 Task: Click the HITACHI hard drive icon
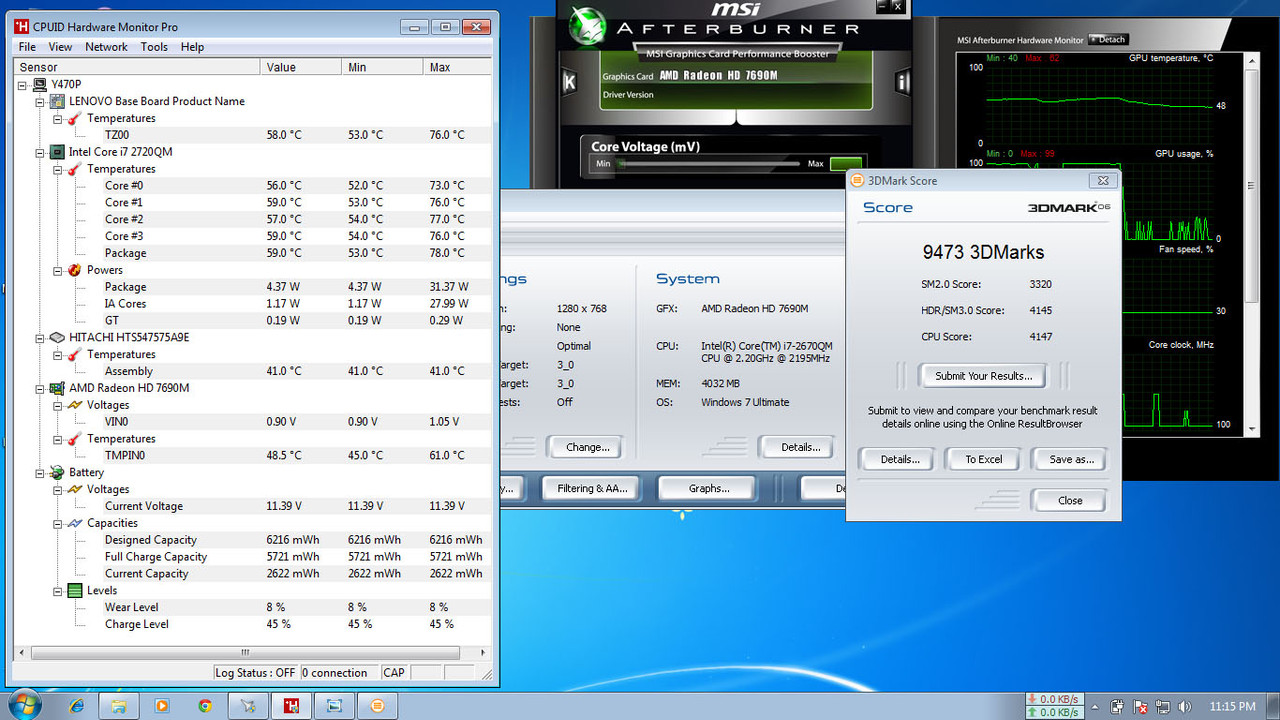pyautogui.click(x=57, y=337)
